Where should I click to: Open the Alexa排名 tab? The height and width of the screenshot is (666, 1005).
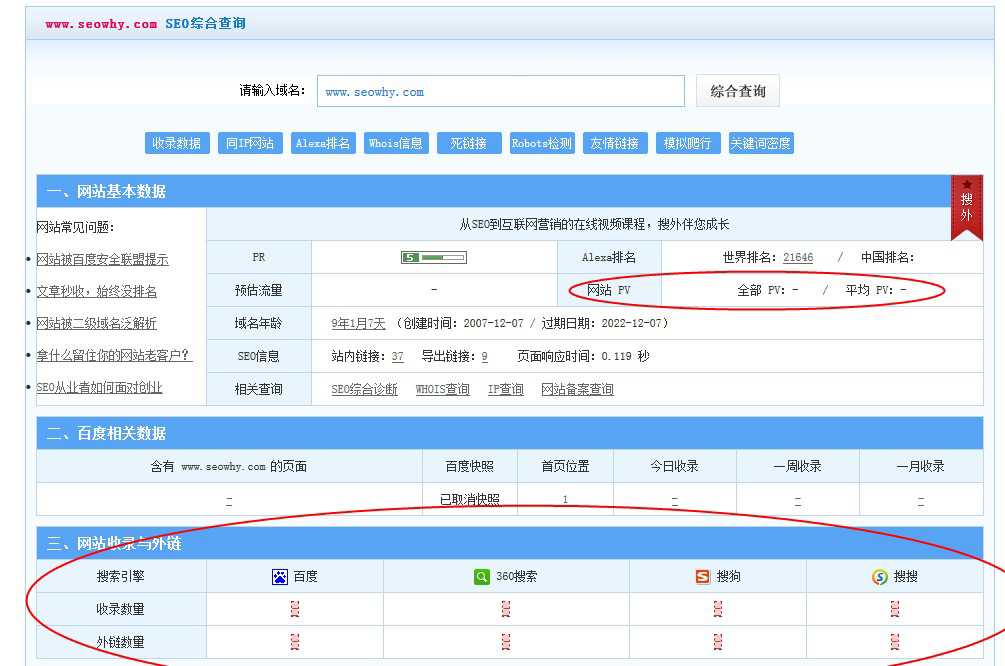click(323, 143)
